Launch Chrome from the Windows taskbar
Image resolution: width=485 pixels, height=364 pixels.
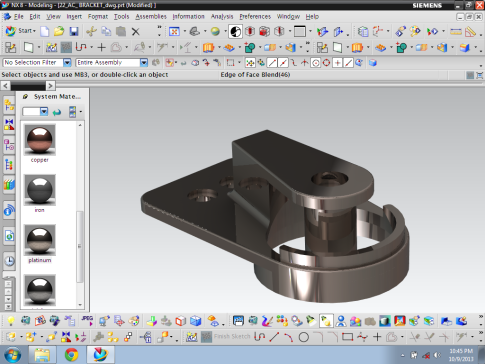(71, 355)
